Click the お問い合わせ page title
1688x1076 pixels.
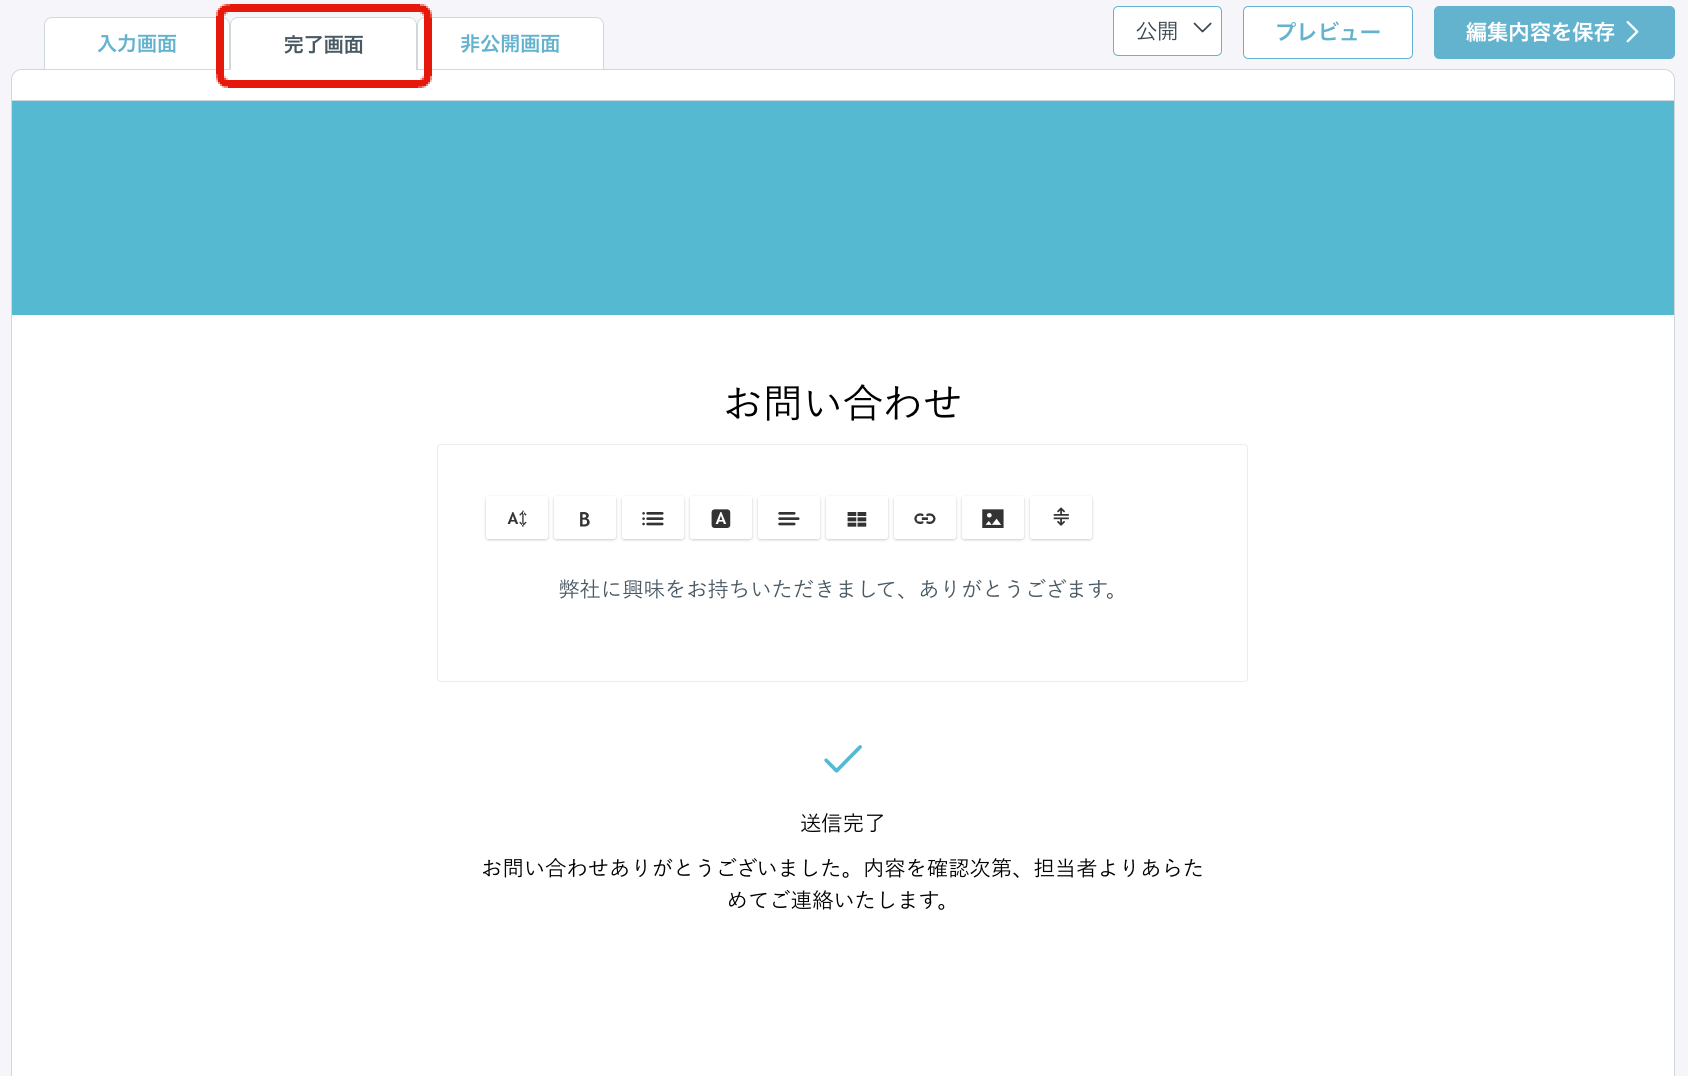coord(842,404)
